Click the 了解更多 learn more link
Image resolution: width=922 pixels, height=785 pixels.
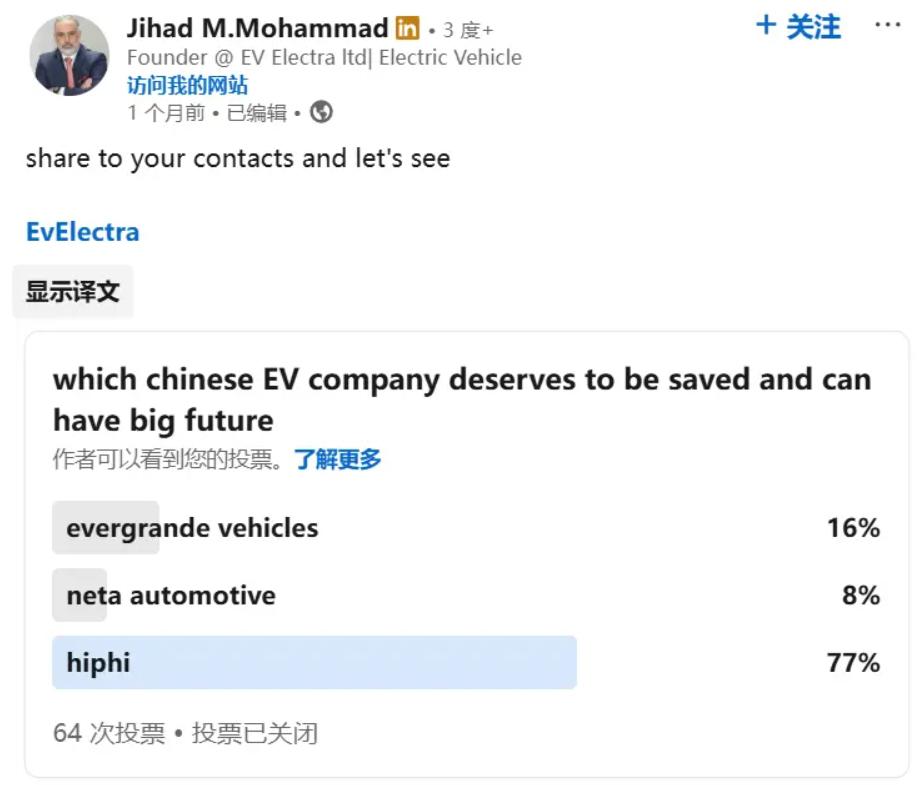[x=338, y=459]
